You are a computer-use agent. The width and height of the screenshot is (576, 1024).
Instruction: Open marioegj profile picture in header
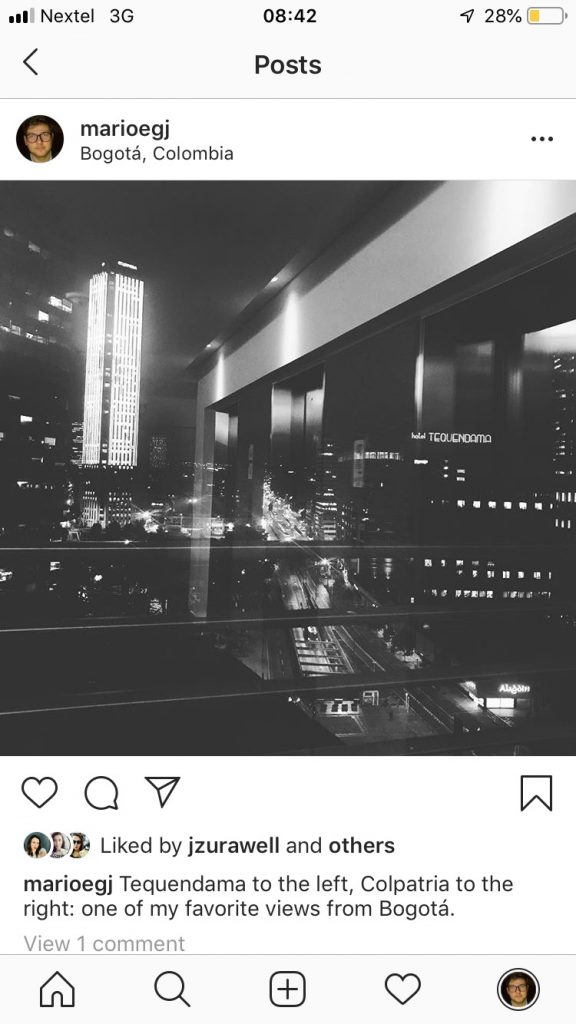[x=40, y=138]
